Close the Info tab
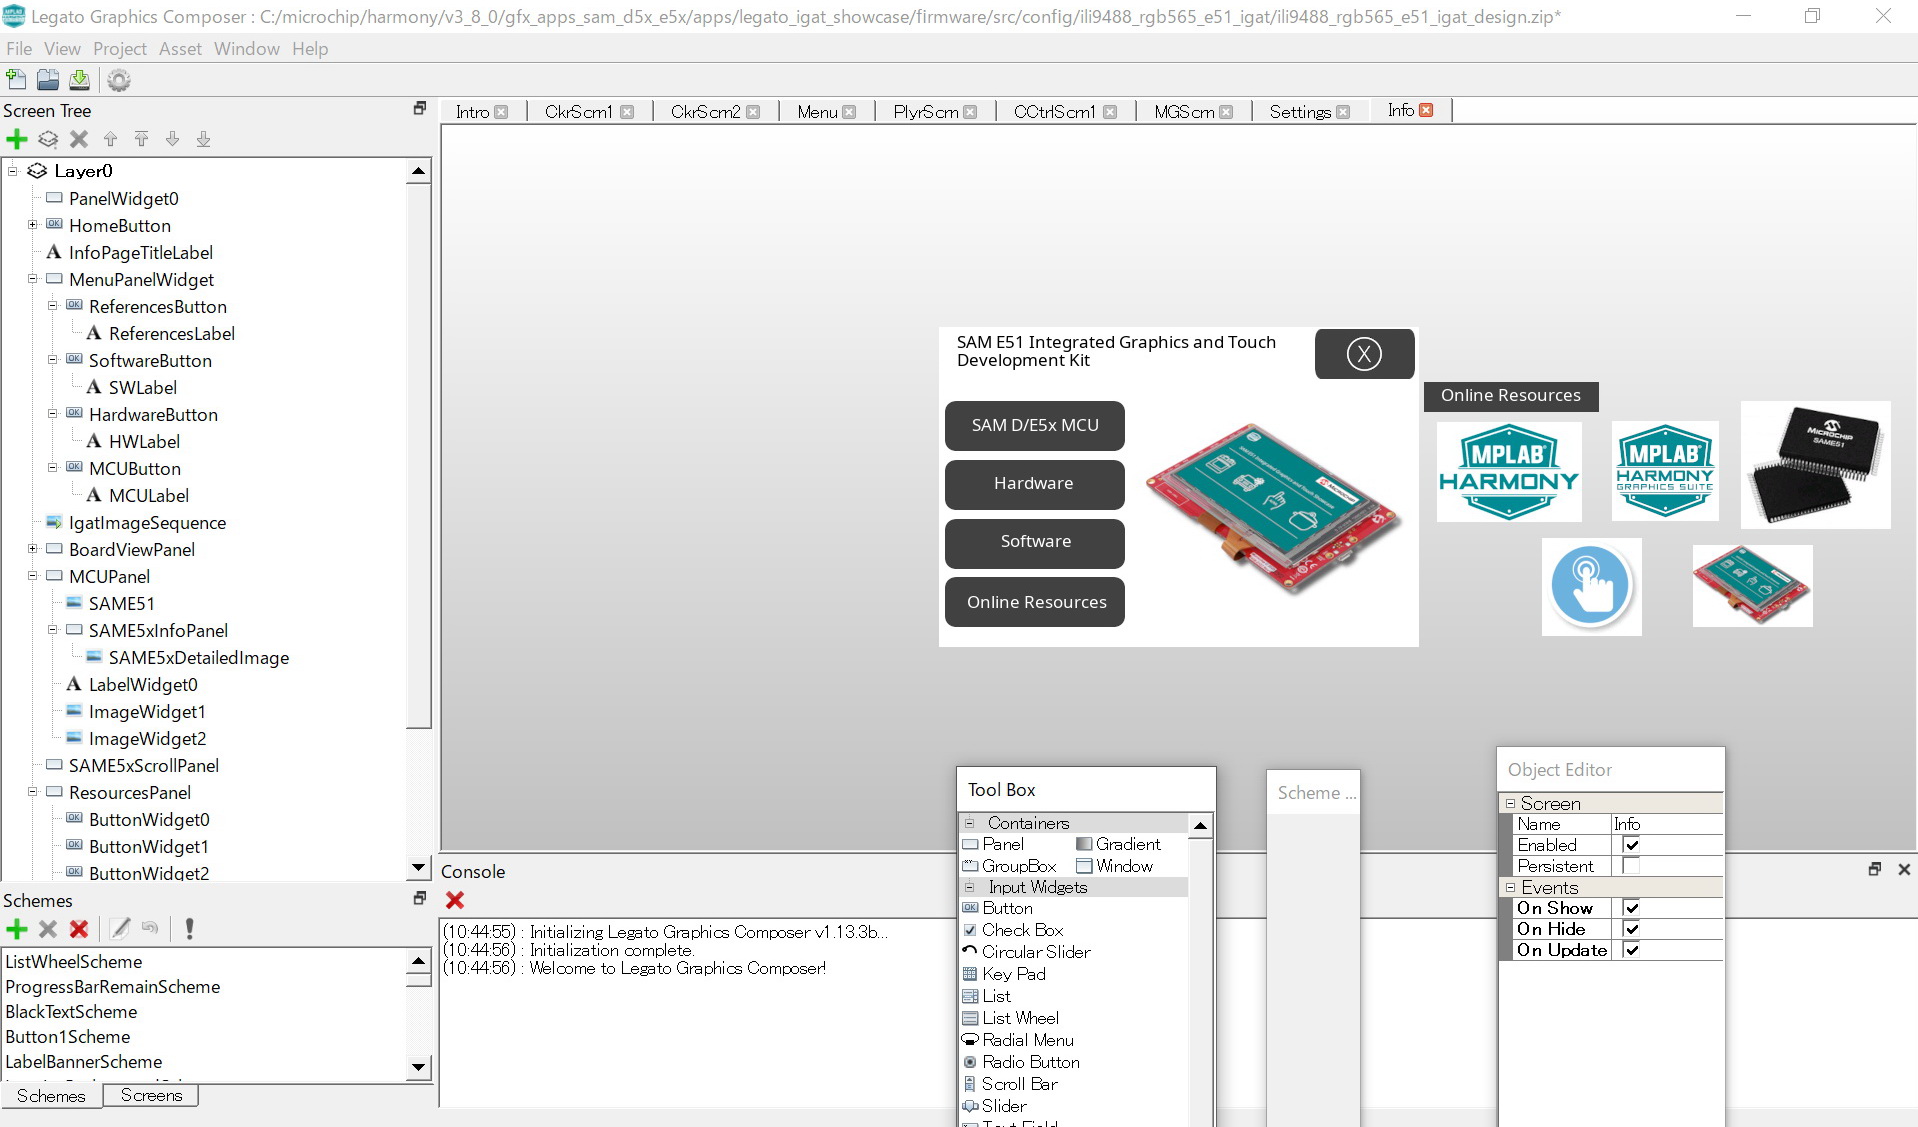Viewport: 1918px width, 1127px height. (x=1426, y=110)
